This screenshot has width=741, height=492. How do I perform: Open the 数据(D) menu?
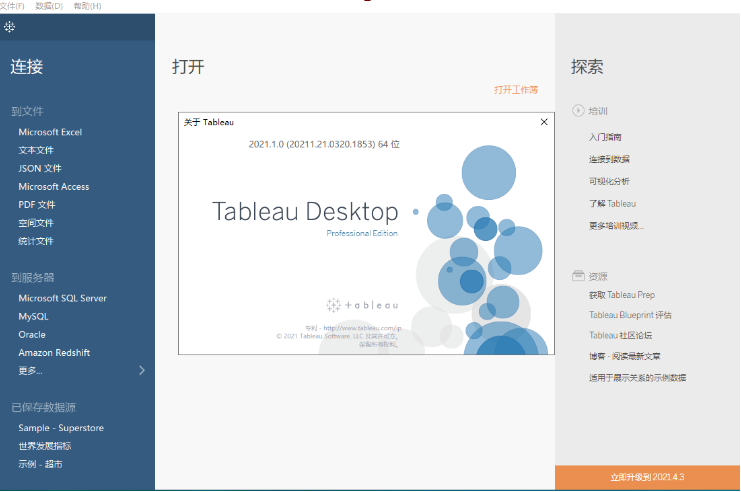49,6
